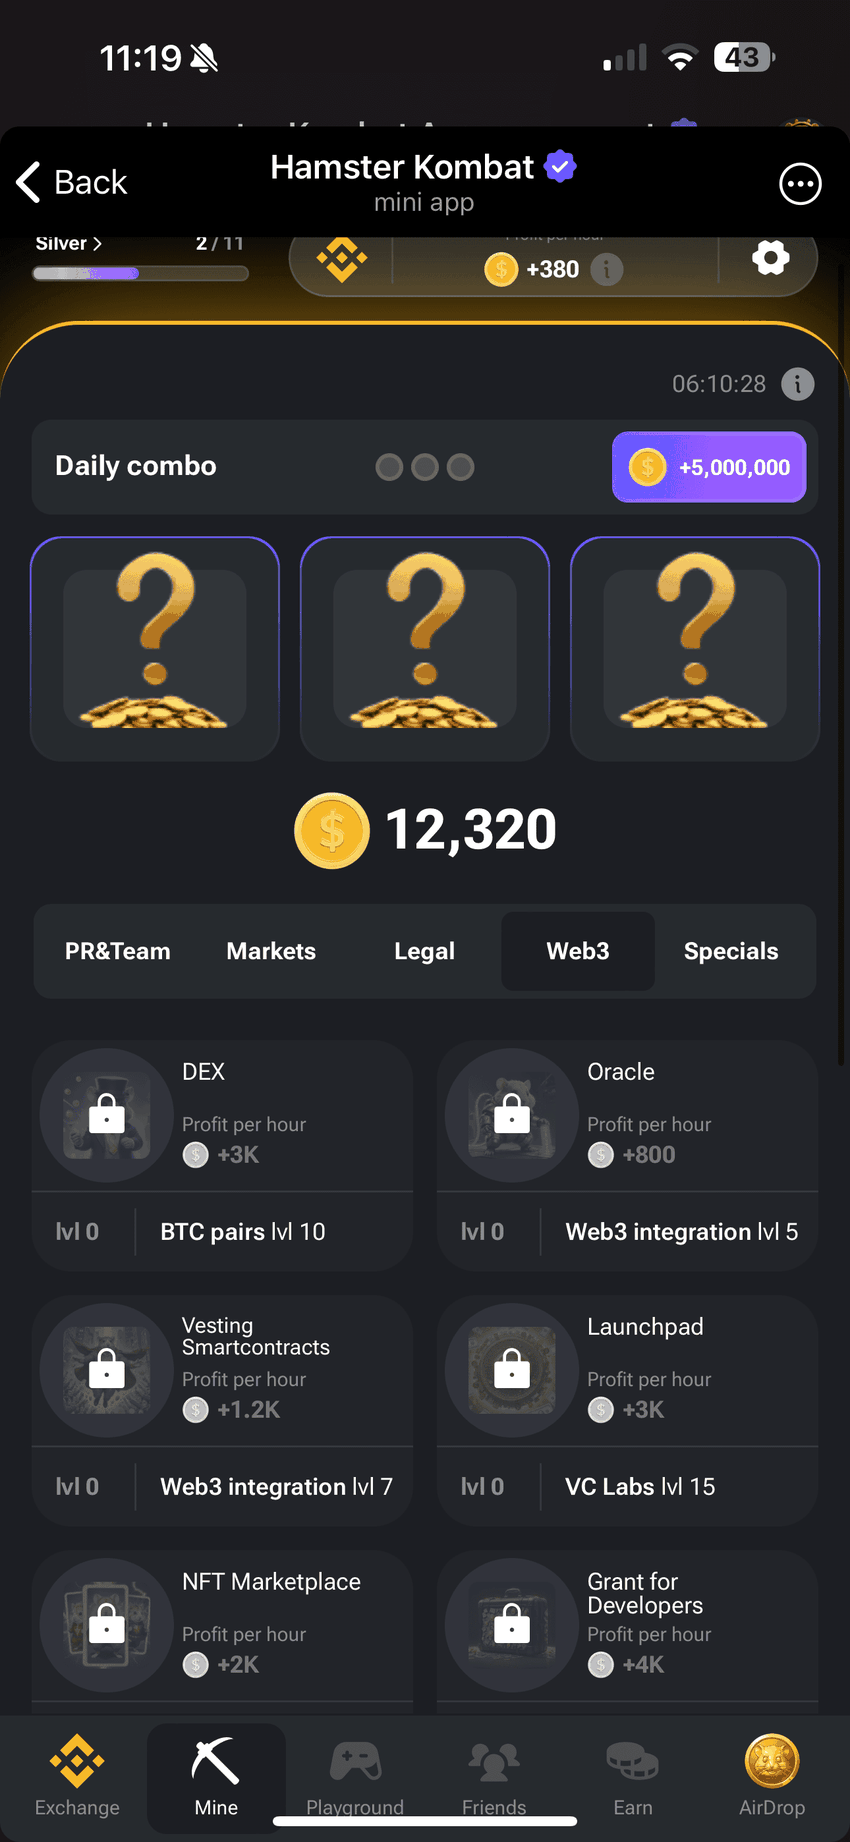This screenshot has height=1842, width=850.
Task: Open the three-dot more options menu
Action: [800, 184]
